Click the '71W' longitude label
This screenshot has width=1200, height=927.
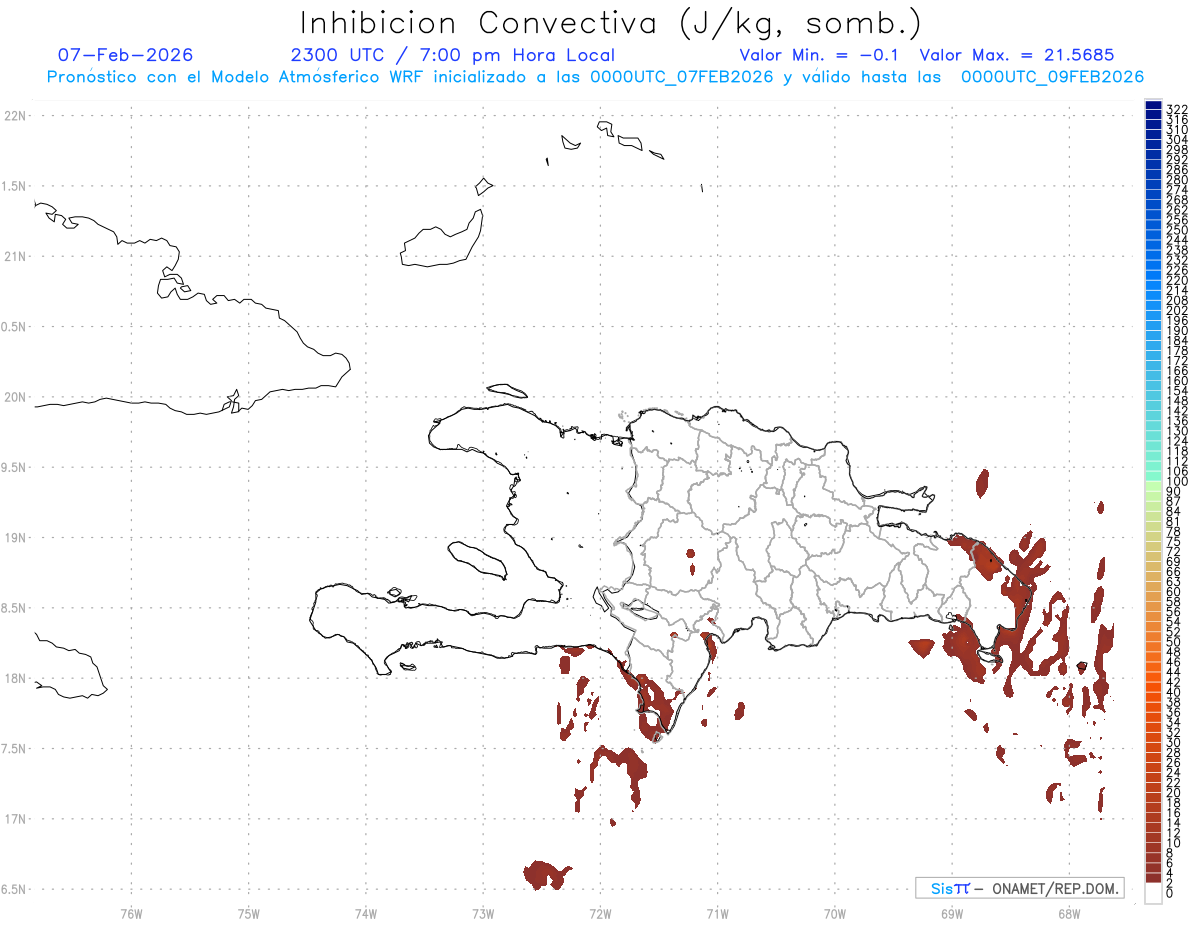coord(717,913)
